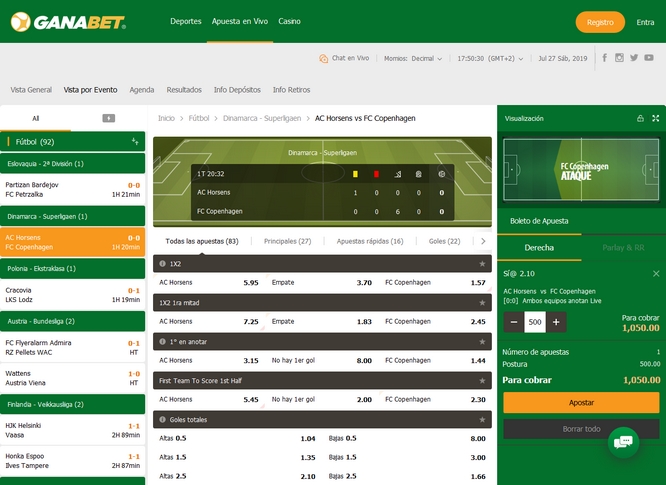
Task: Bet on AC Horsens at 5.95 in 1X2
Action: tap(209, 282)
